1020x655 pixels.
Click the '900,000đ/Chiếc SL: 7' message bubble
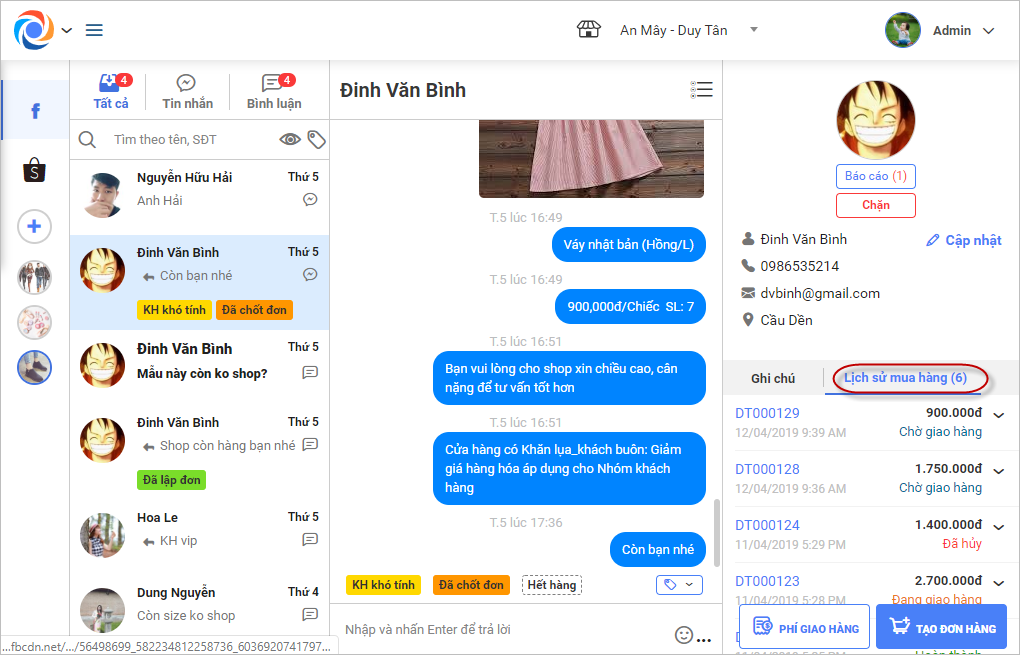(x=630, y=306)
